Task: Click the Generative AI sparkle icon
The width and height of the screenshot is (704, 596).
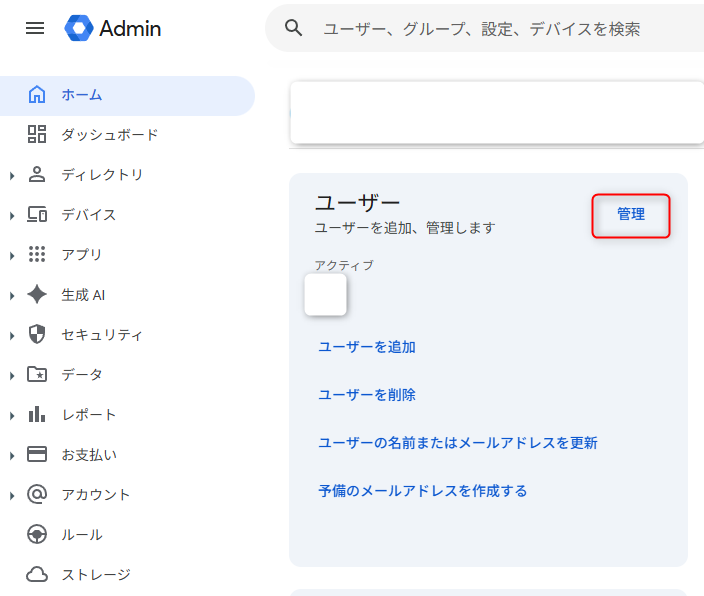Action: 37,295
